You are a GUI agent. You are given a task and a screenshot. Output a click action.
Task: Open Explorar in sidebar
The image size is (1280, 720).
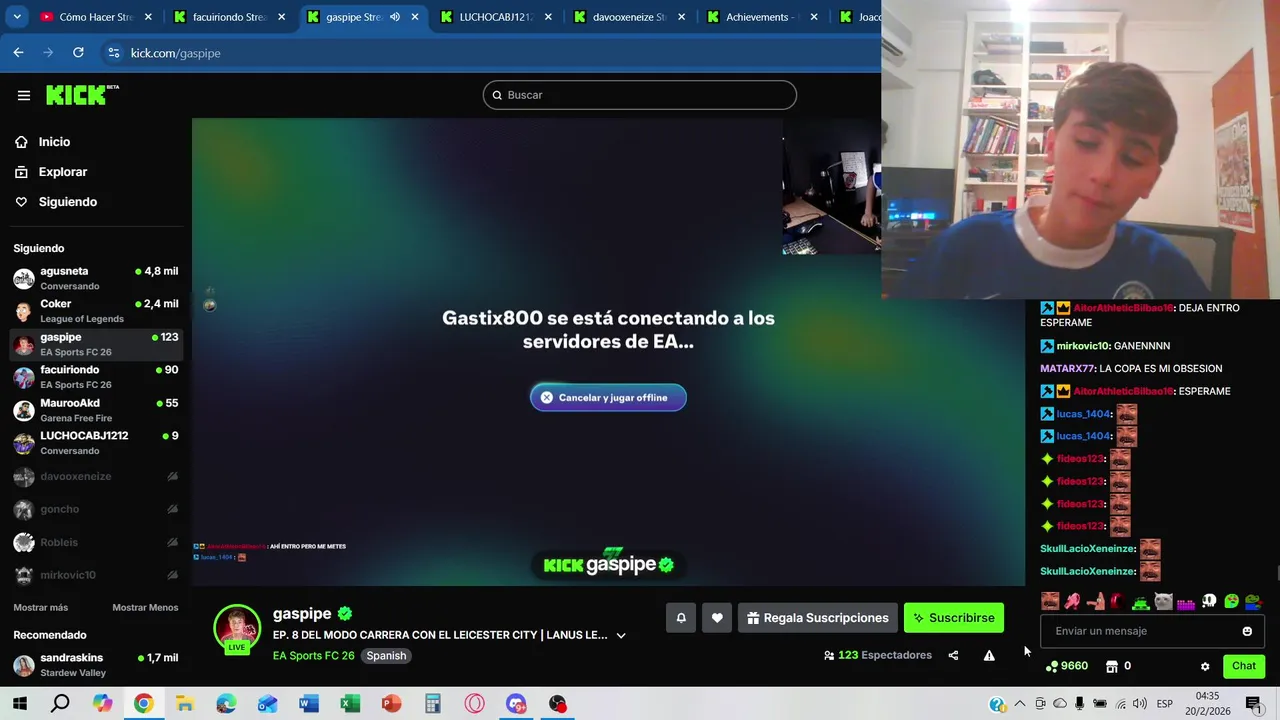pos(62,172)
